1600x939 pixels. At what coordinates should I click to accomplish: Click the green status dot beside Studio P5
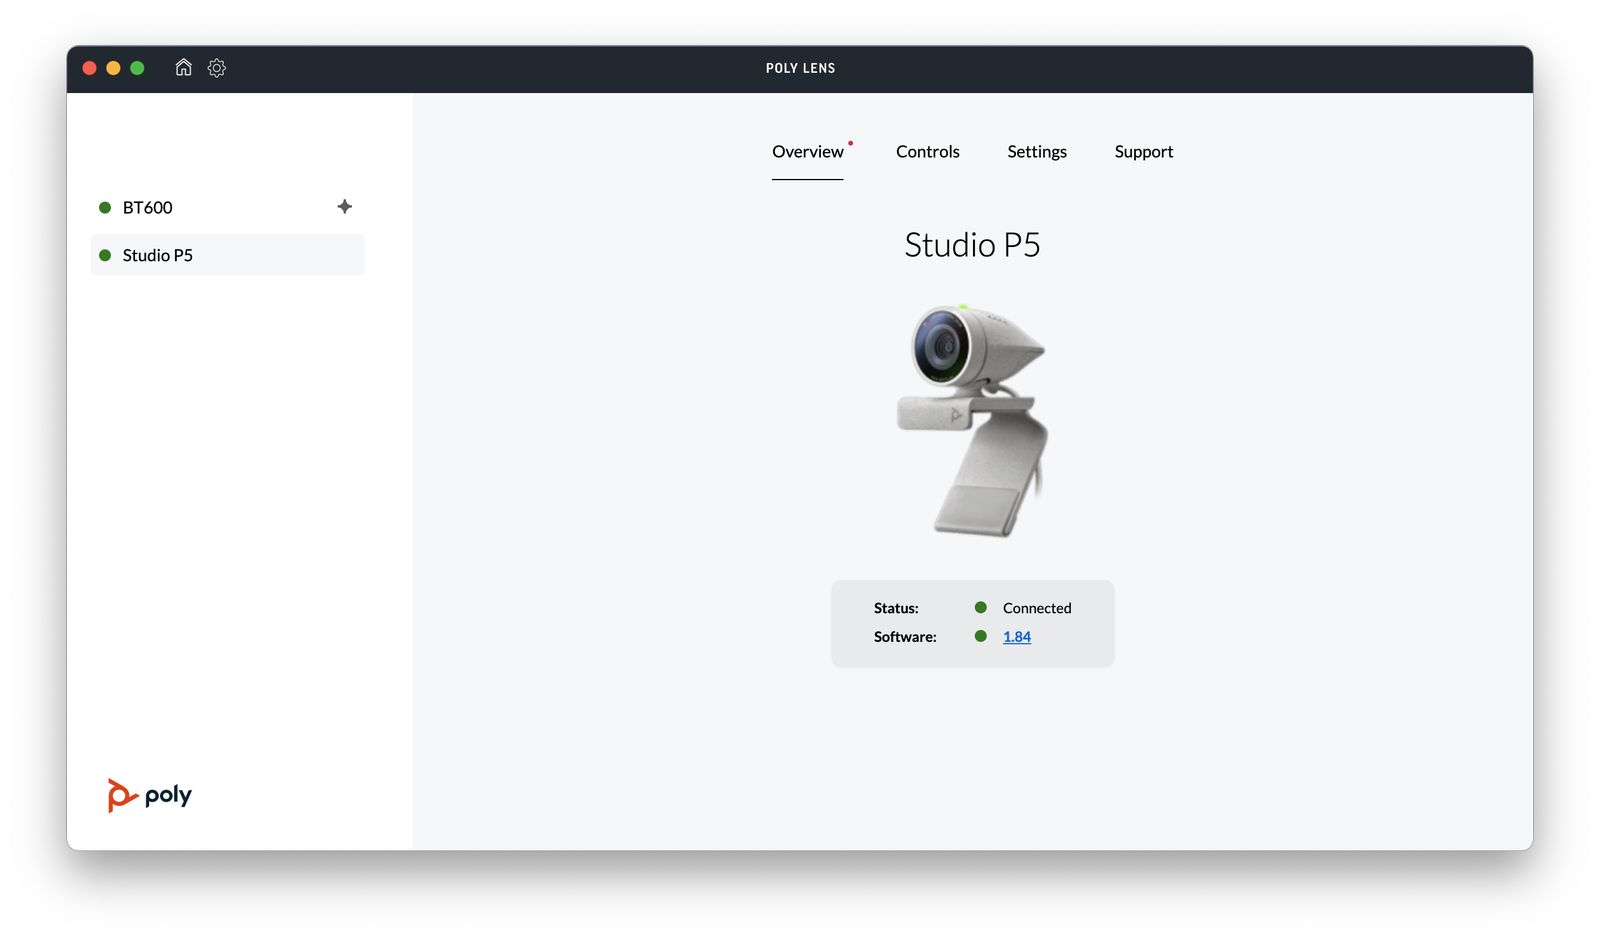[x=105, y=256]
